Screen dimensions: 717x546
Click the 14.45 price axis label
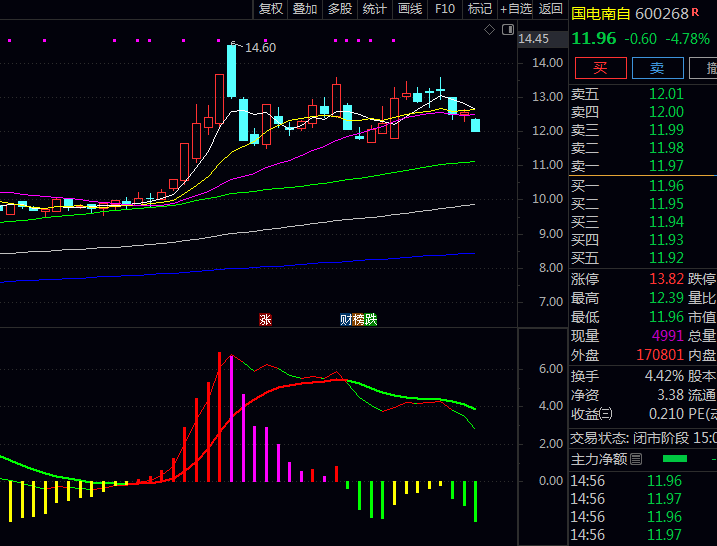point(533,39)
